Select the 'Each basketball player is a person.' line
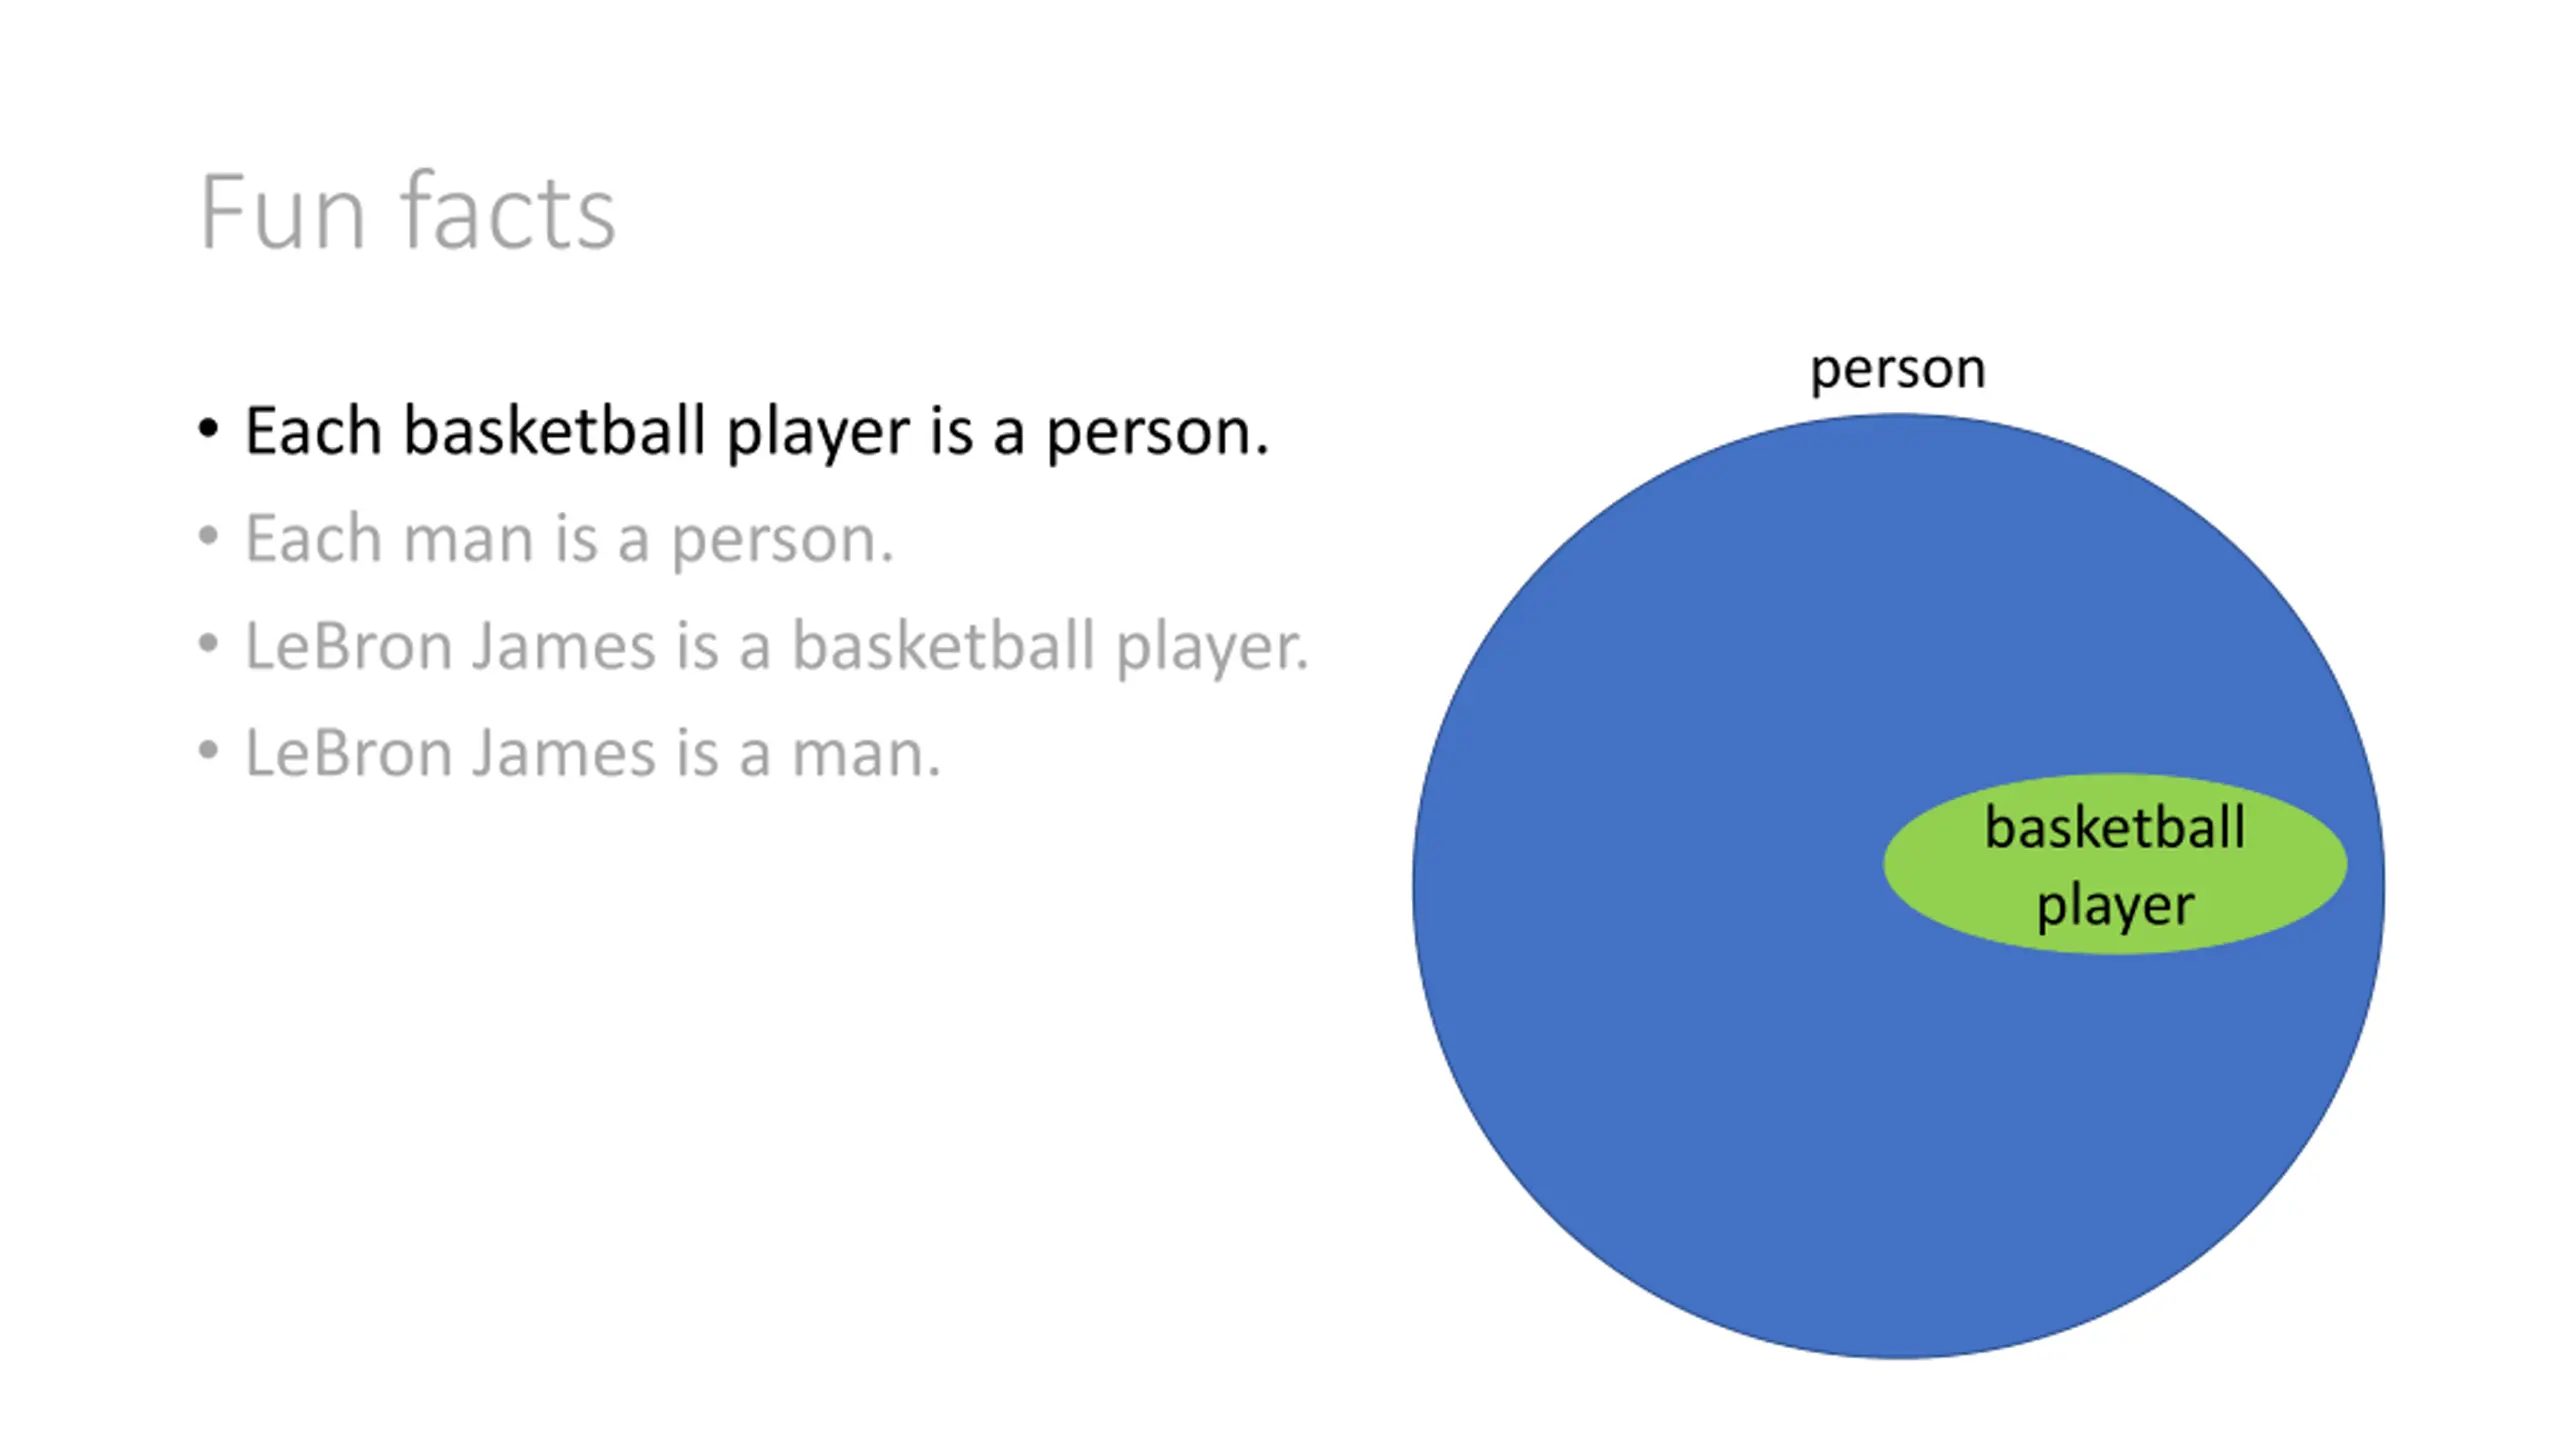The width and height of the screenshot is (2560, 1440). tap(757, 432)
